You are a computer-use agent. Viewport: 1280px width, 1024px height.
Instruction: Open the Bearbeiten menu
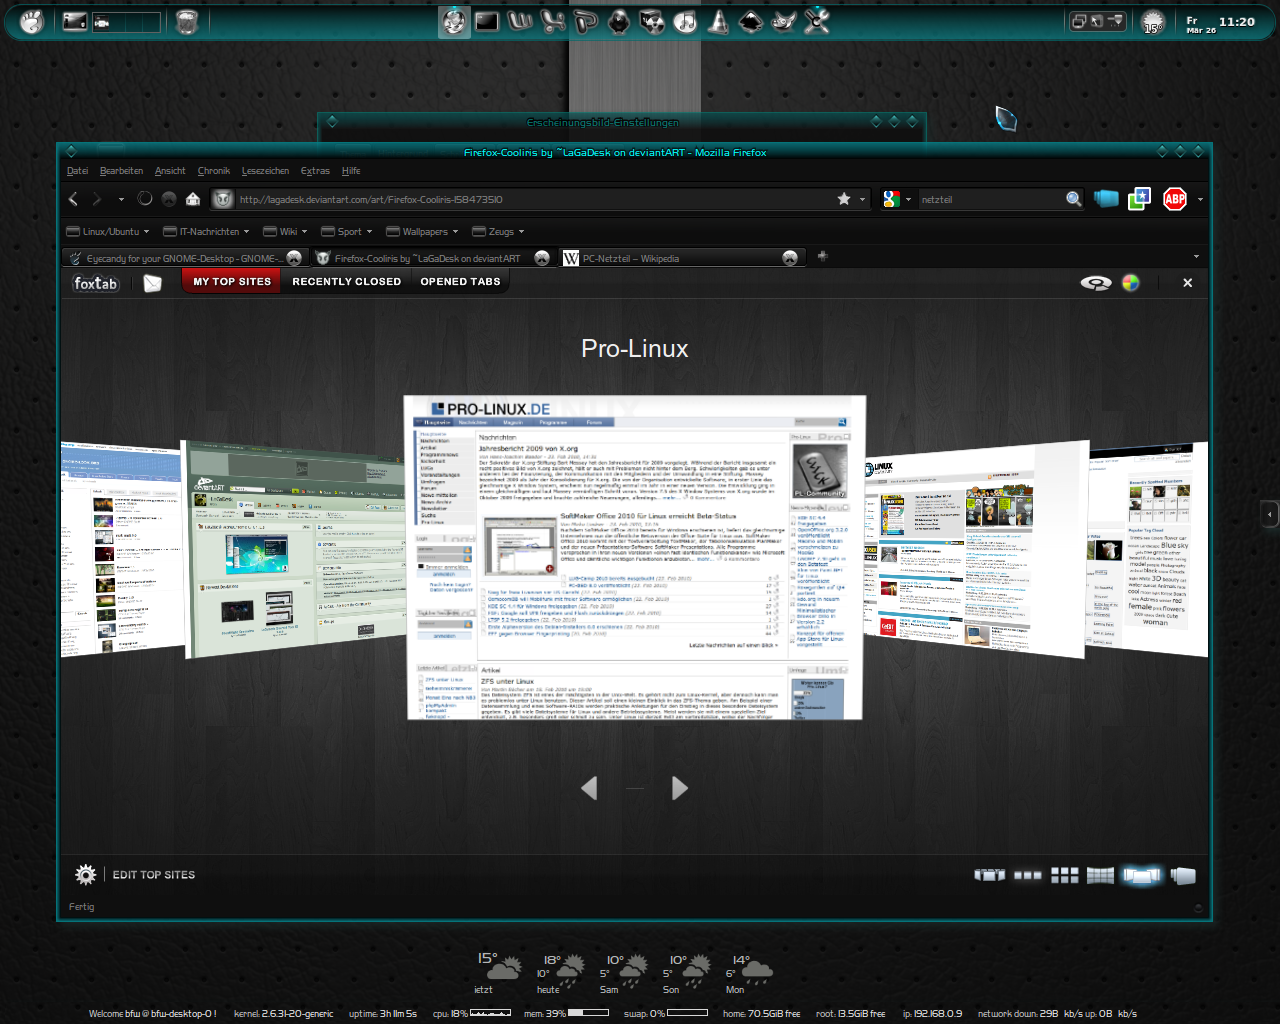click(121, 171)
